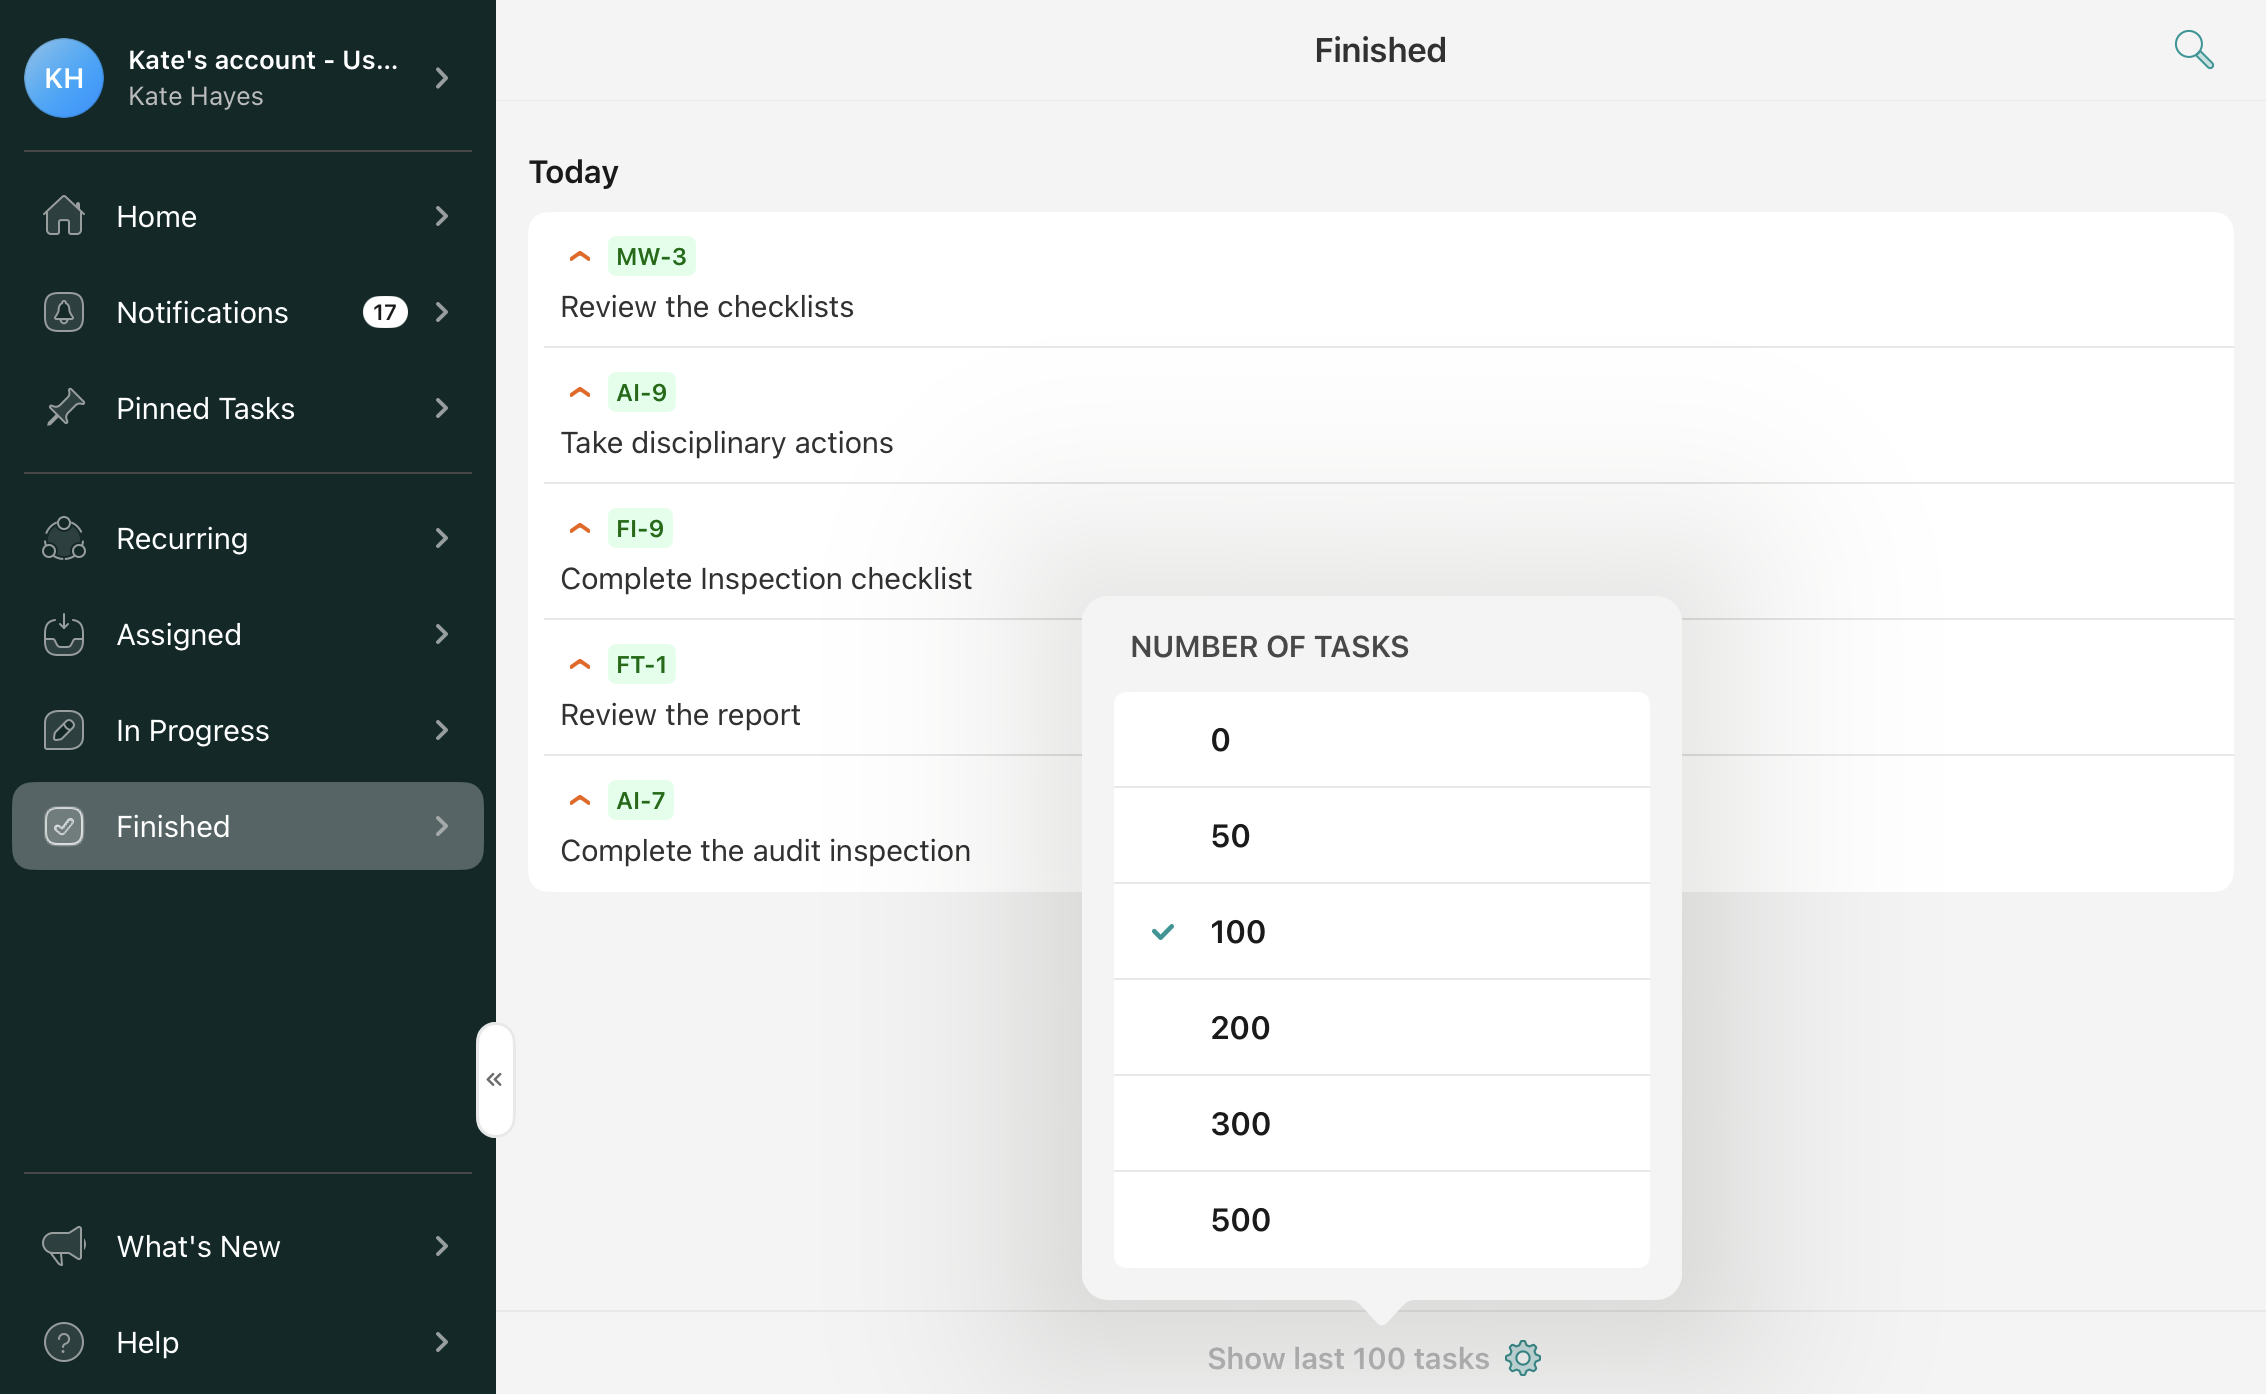Expand the Help section chevron
The width and height of the screenshot is (2266, 1394).
click(x=442, y=1342)
